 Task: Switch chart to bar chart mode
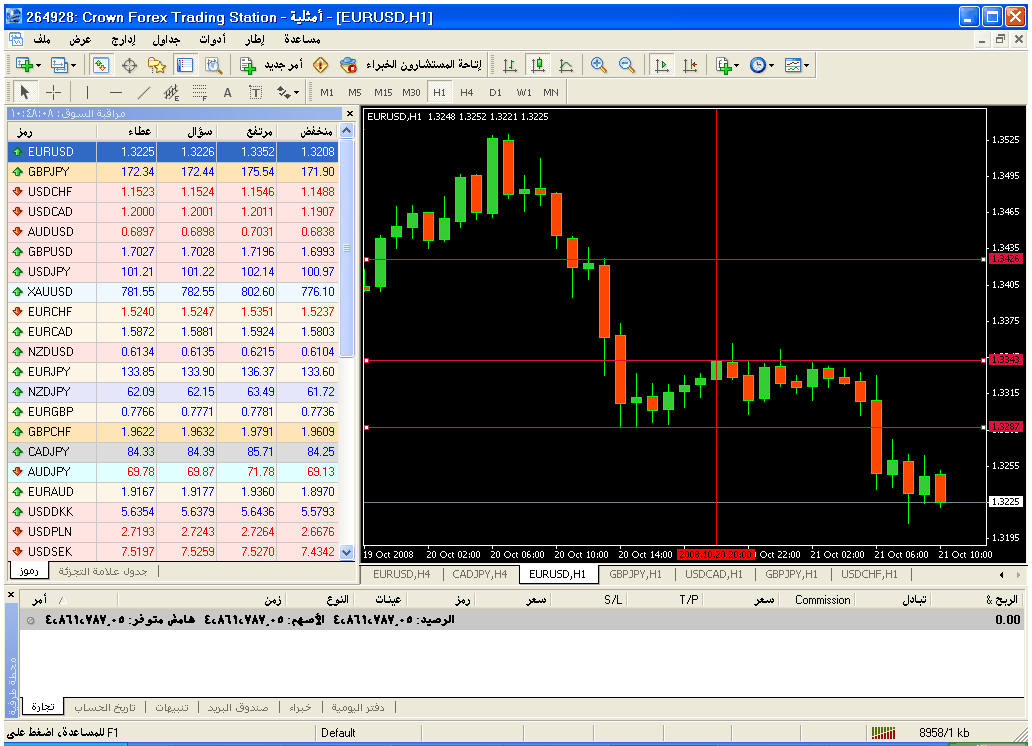pos(510,65)
